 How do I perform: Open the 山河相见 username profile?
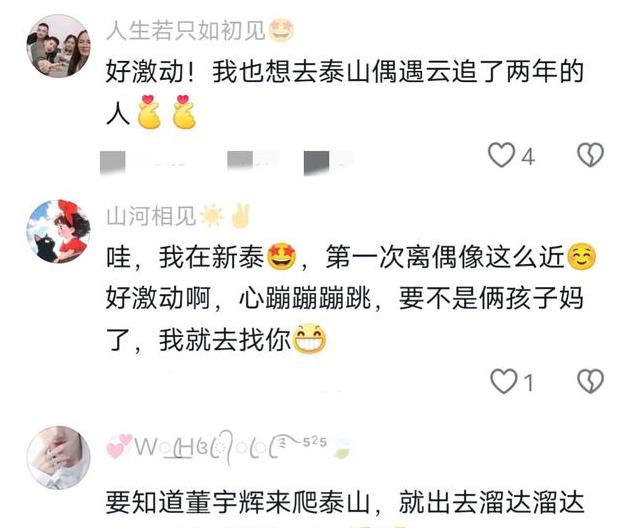point(151,216)
